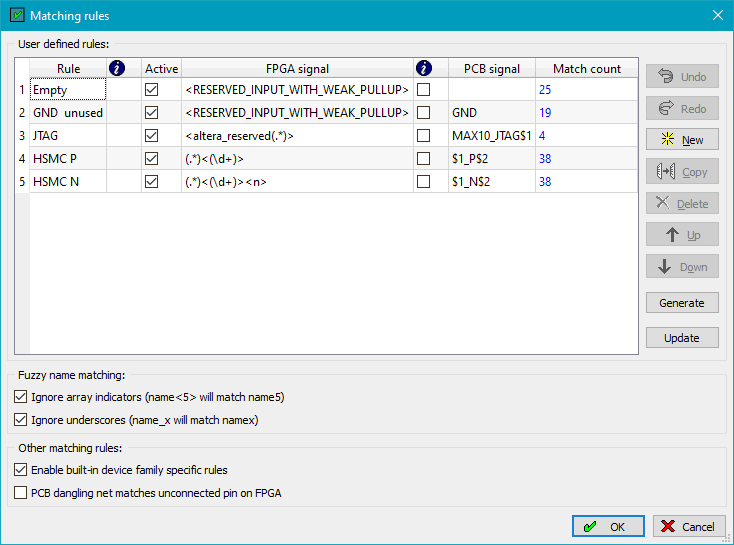734x545 pixels.
Task: Select the HSMC P rule name cell
Action: [67, 158]
